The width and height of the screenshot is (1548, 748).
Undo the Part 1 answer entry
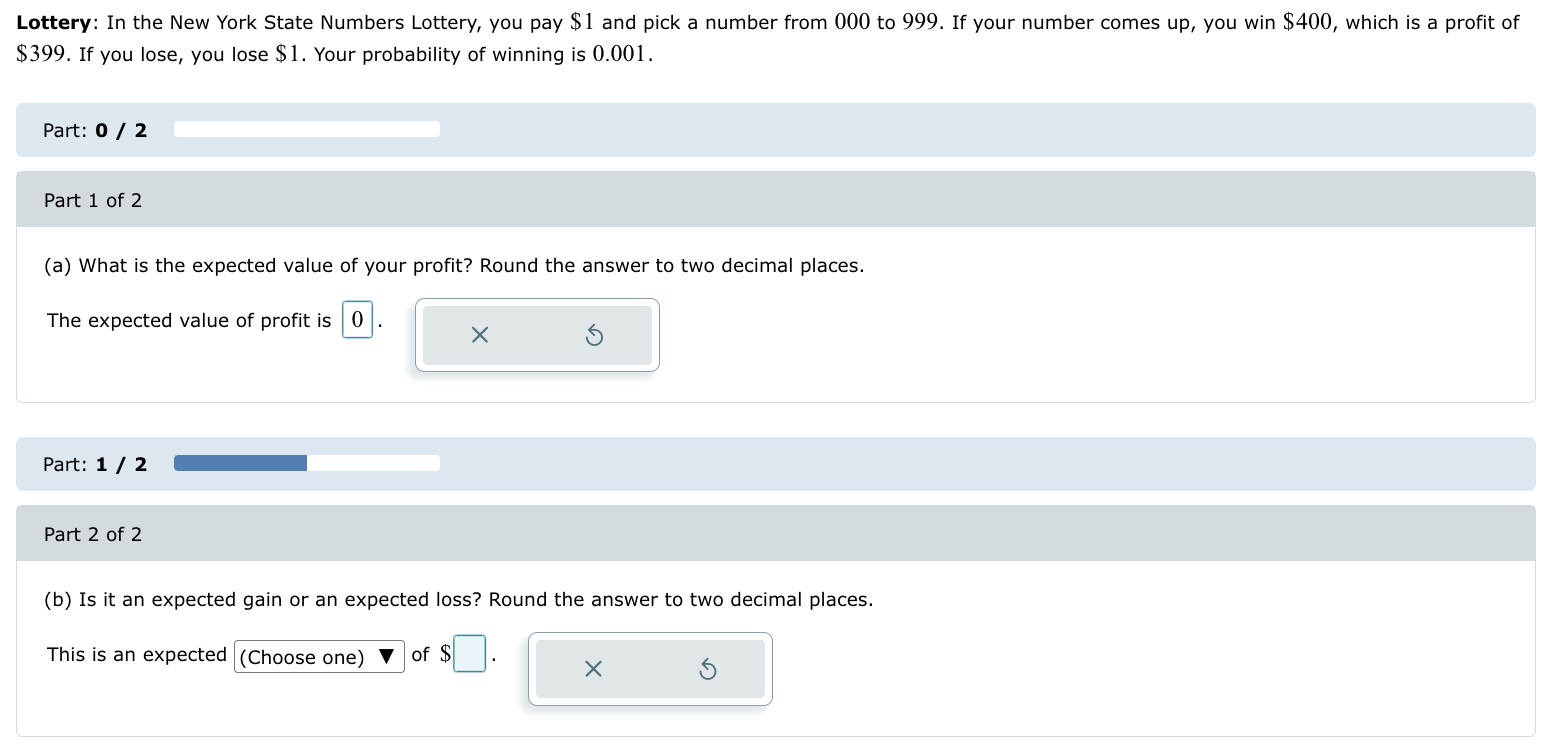pyautogui.click(x=594, y=335)
